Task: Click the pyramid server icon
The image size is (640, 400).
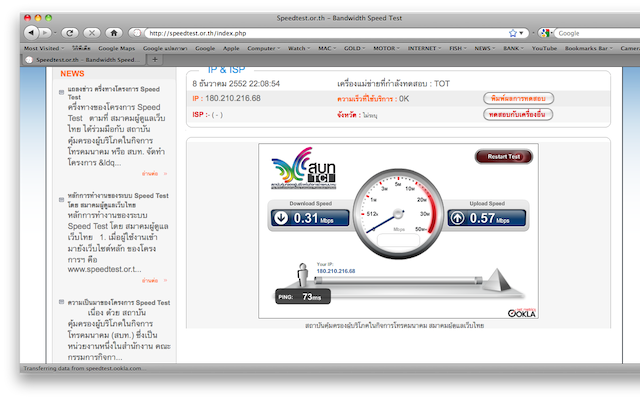Action: [x=497, y=280]
